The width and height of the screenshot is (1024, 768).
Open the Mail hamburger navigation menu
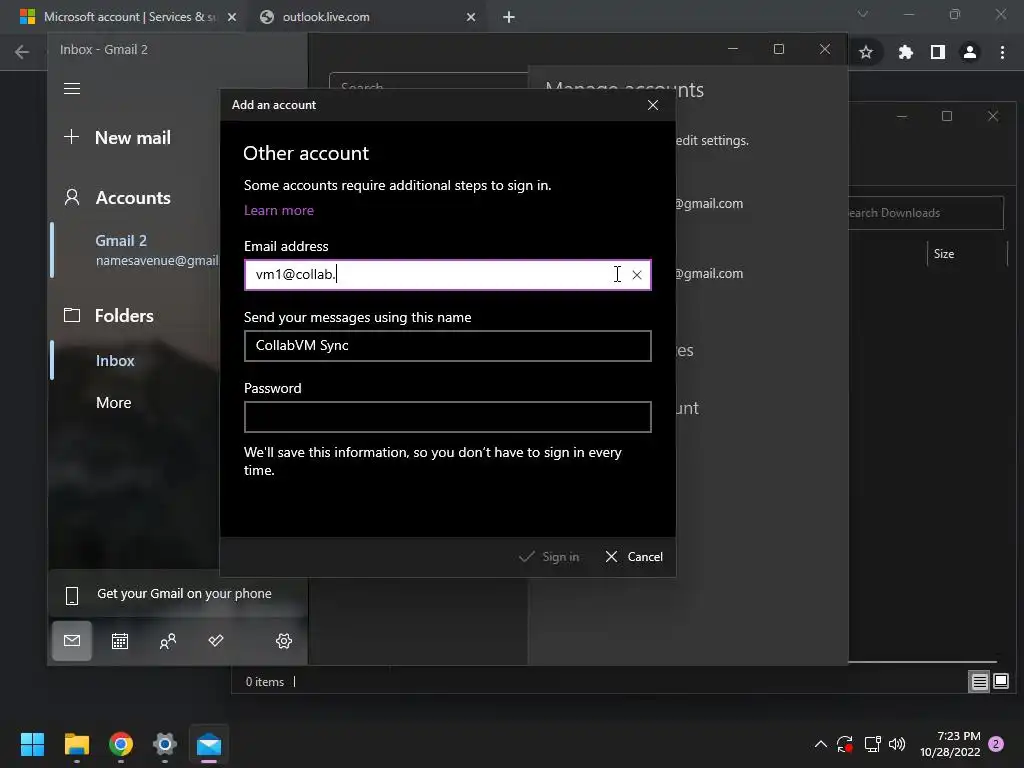[72, 88]
